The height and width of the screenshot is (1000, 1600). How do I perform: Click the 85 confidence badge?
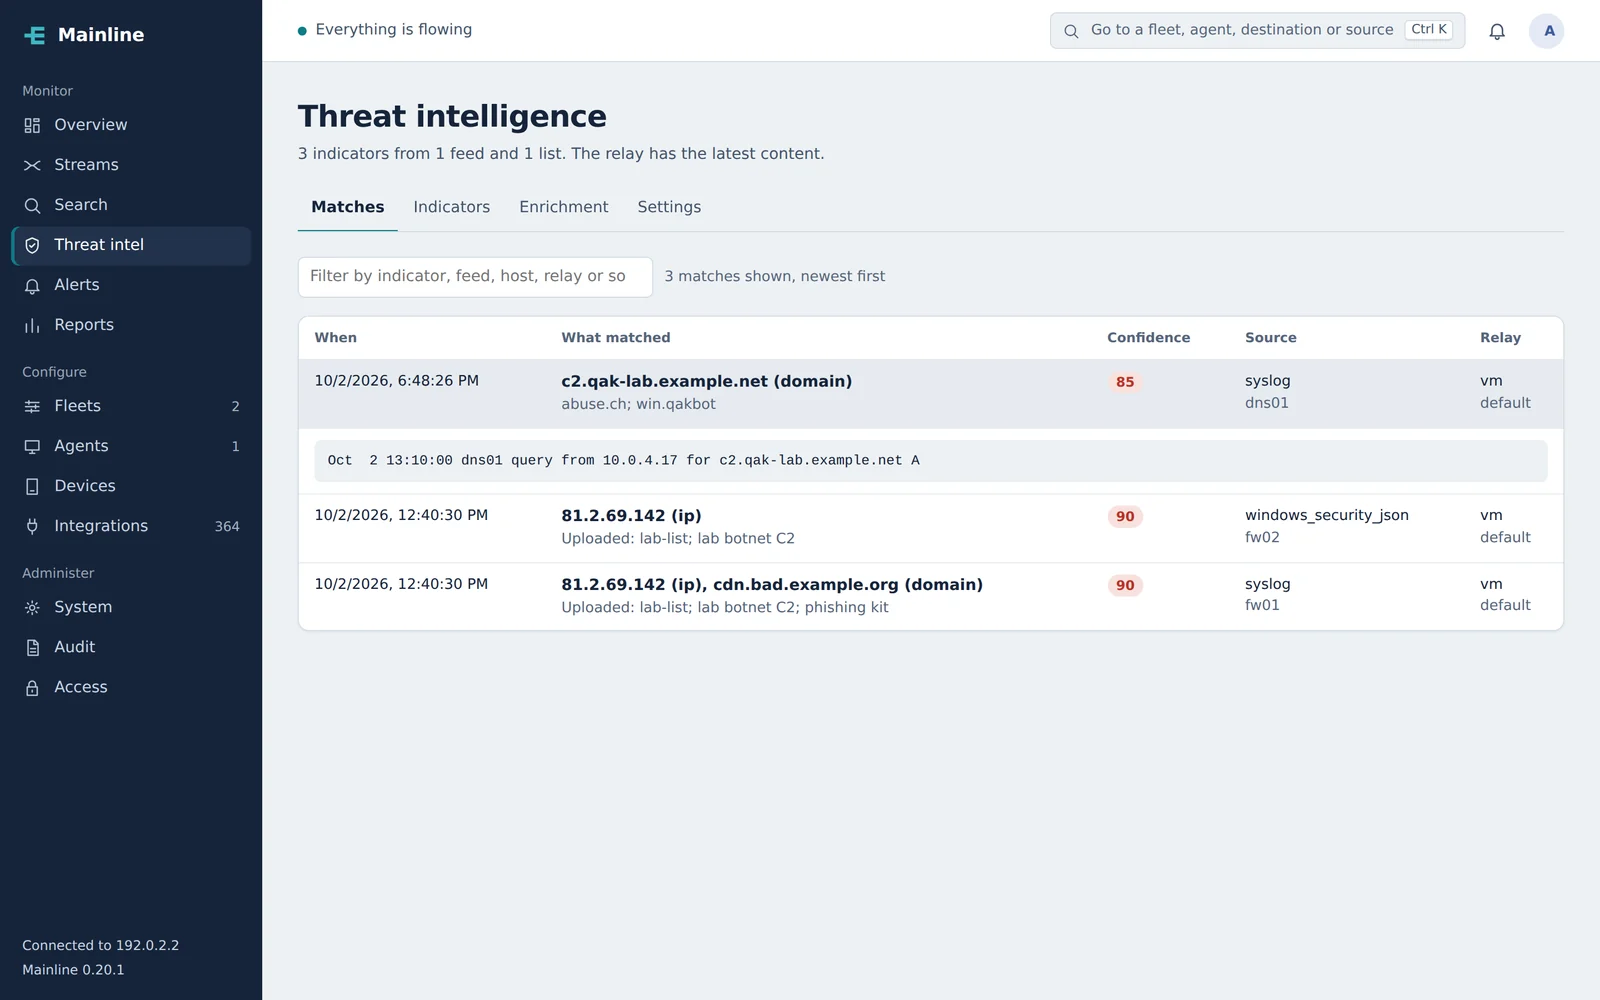(x=1125, y=382)
